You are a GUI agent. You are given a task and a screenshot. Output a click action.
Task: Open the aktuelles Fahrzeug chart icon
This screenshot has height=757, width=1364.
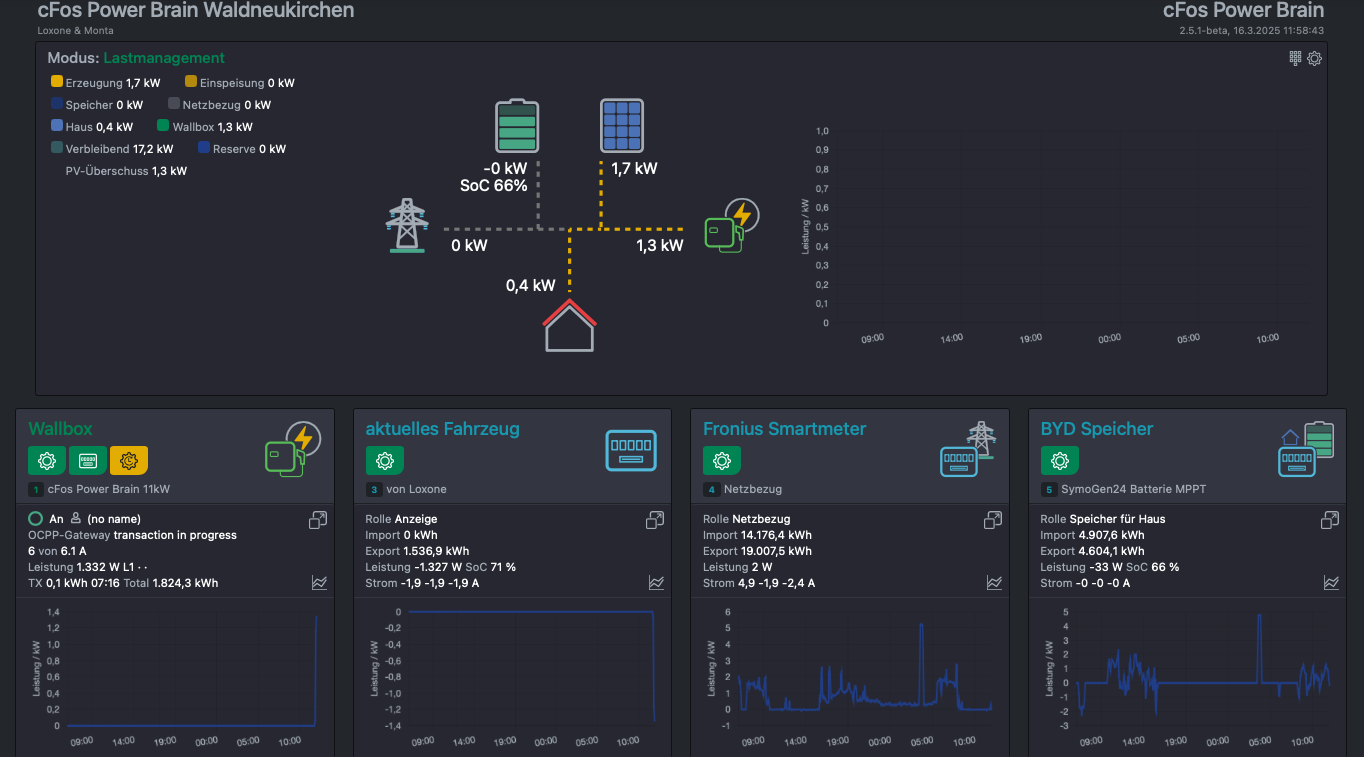point(657,582)
